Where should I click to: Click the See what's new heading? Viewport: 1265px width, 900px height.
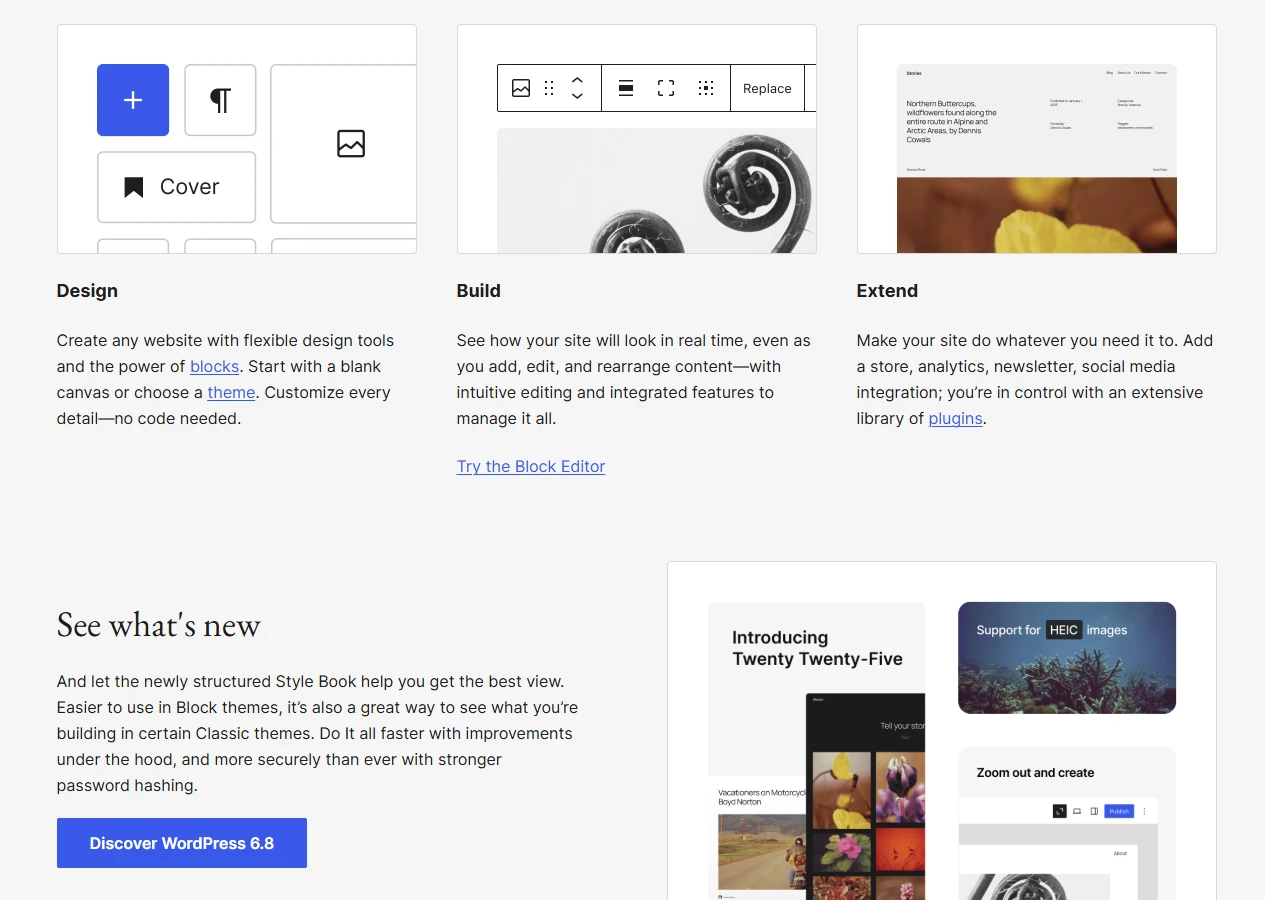point(159,625)
